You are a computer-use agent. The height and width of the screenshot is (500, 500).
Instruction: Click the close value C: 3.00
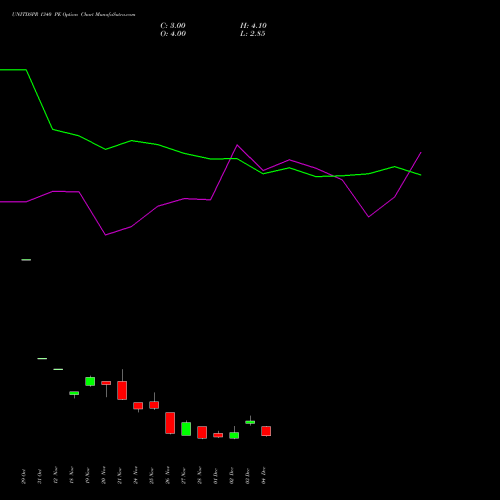[173, 26]
